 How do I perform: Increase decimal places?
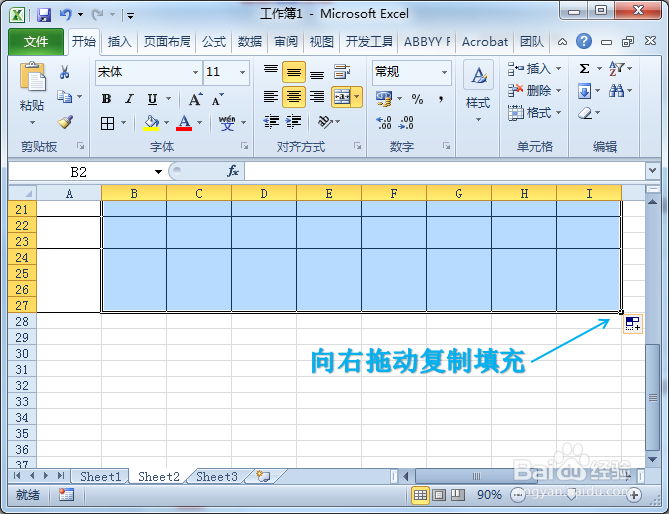tap(384, 123)
